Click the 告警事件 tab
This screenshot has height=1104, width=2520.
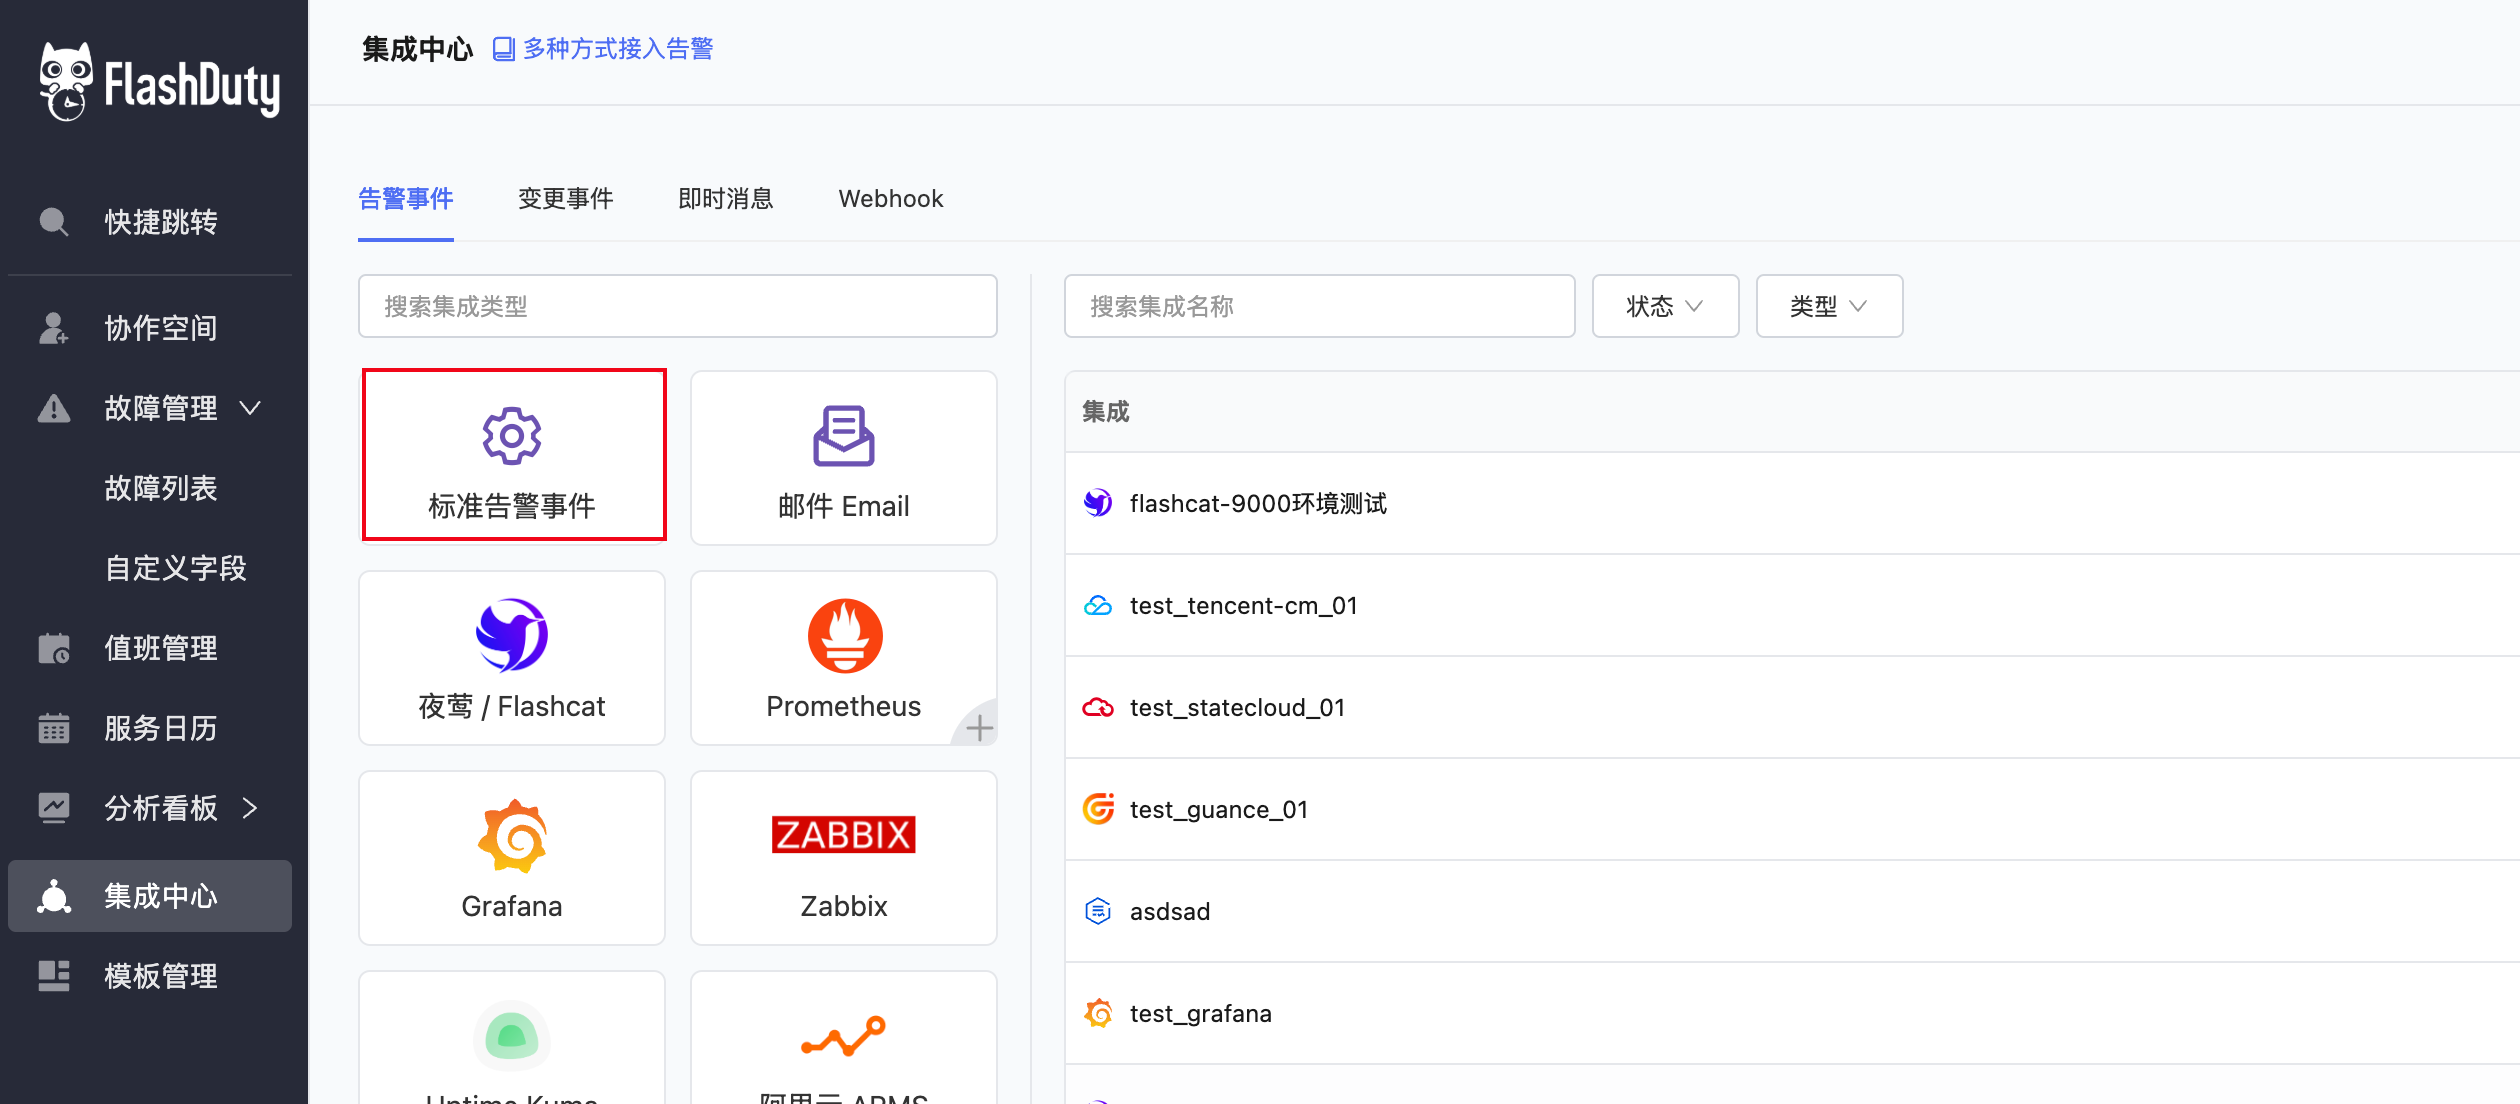407,199
